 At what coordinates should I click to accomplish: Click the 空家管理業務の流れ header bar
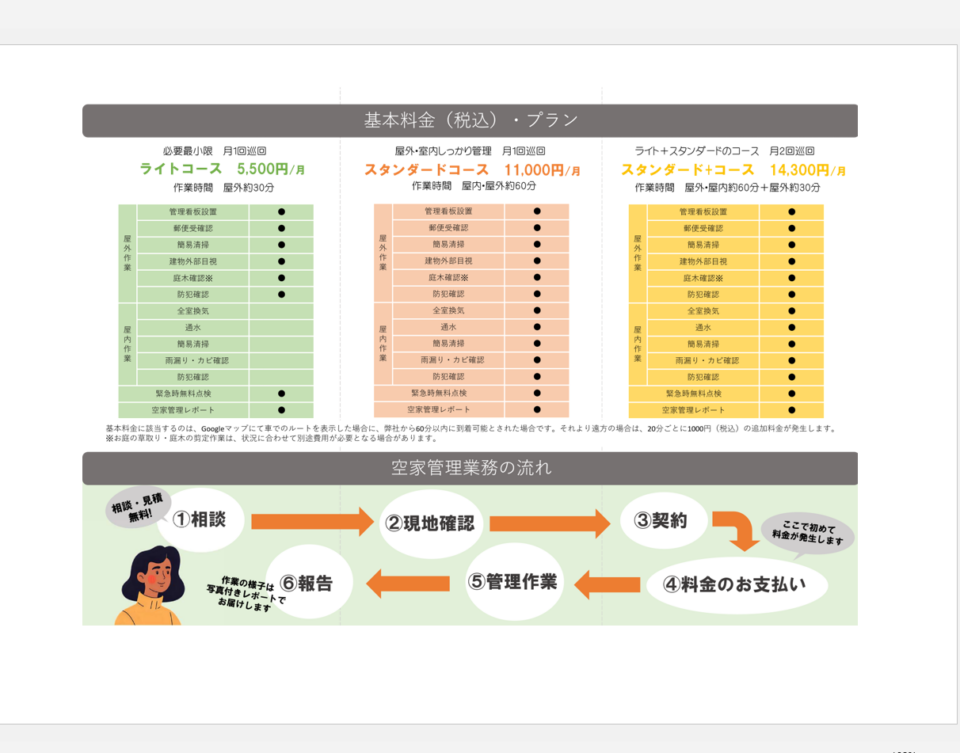pyautogui.click(x=470, y=467)
